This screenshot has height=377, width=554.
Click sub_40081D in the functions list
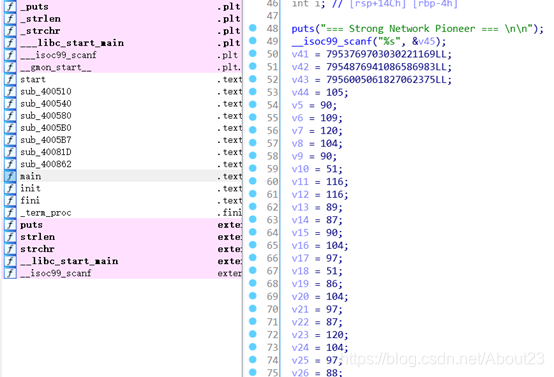tap(46, 152)
